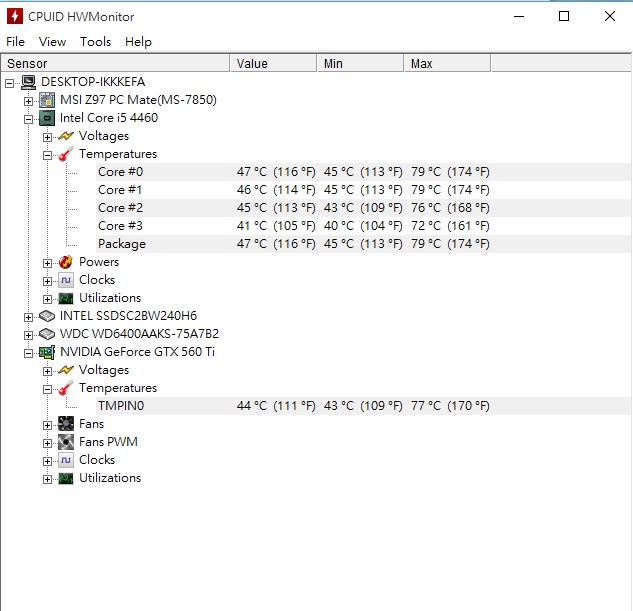
Task: Click the GPU Temperatures thermometer icon
Action: (66, 388)
